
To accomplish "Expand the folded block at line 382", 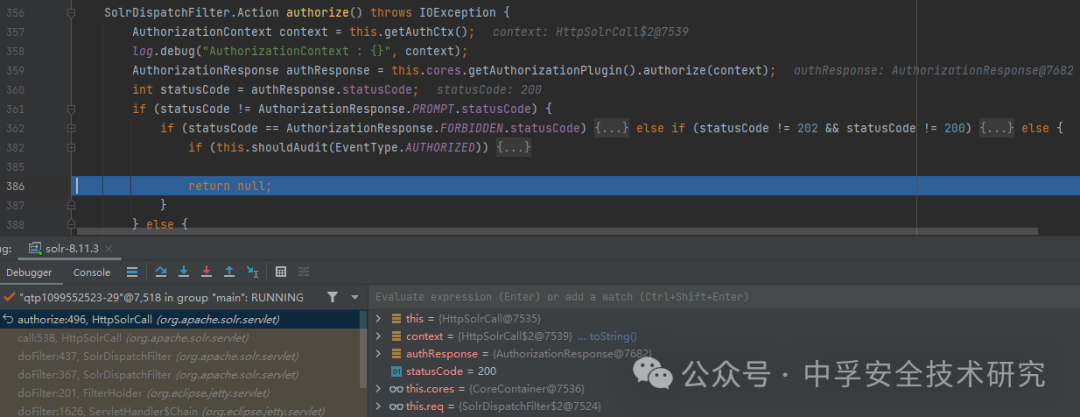I will pos(71,148).
